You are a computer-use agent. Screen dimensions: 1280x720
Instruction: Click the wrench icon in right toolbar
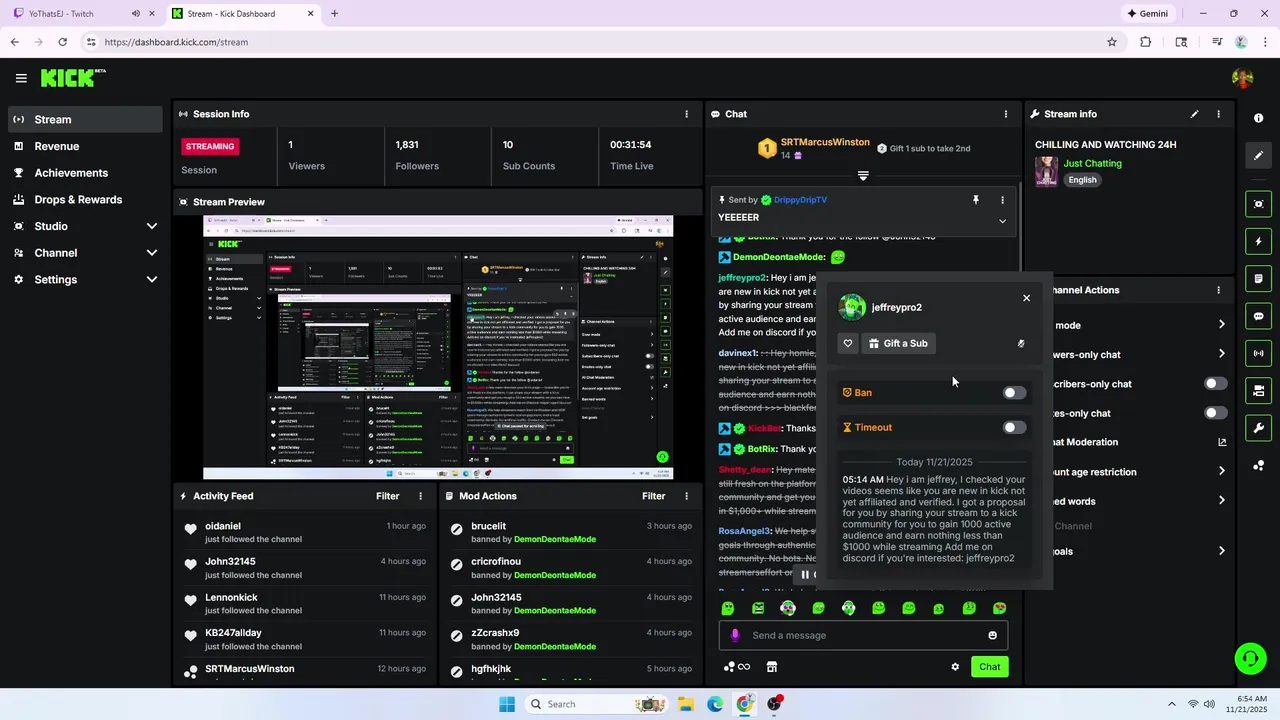1258,428
